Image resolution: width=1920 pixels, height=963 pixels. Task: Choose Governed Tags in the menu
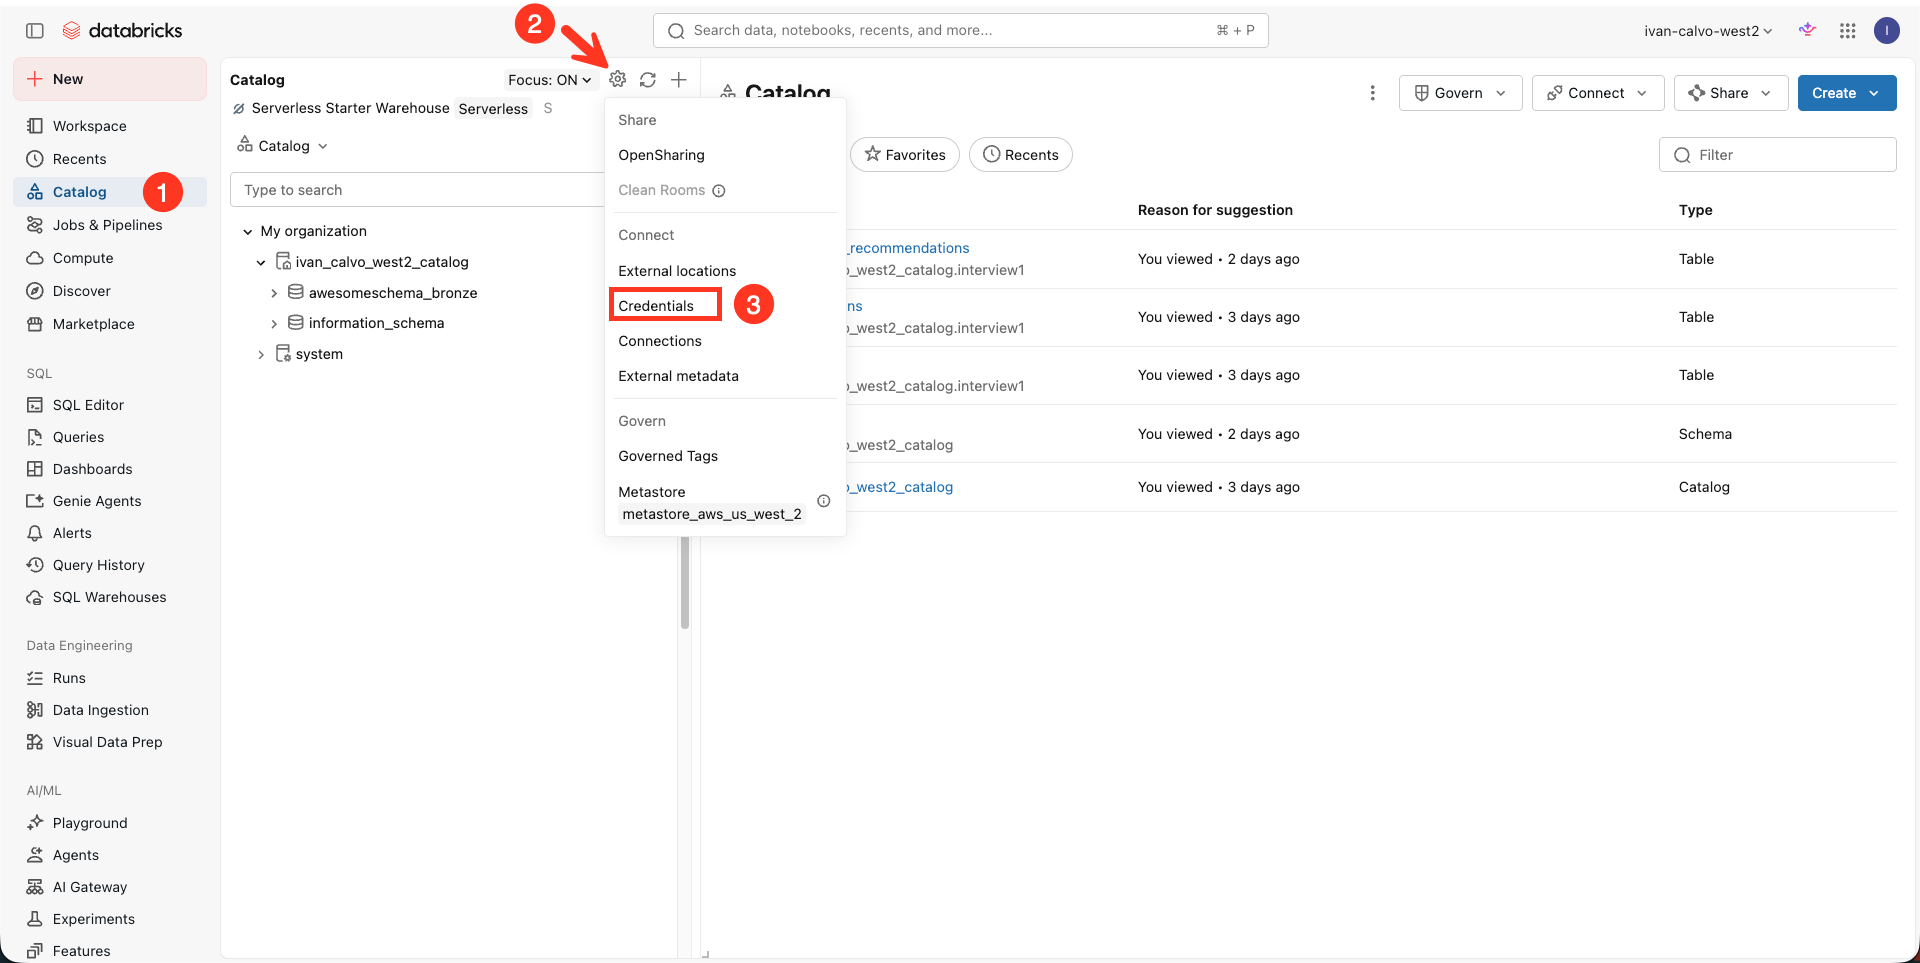668,456
